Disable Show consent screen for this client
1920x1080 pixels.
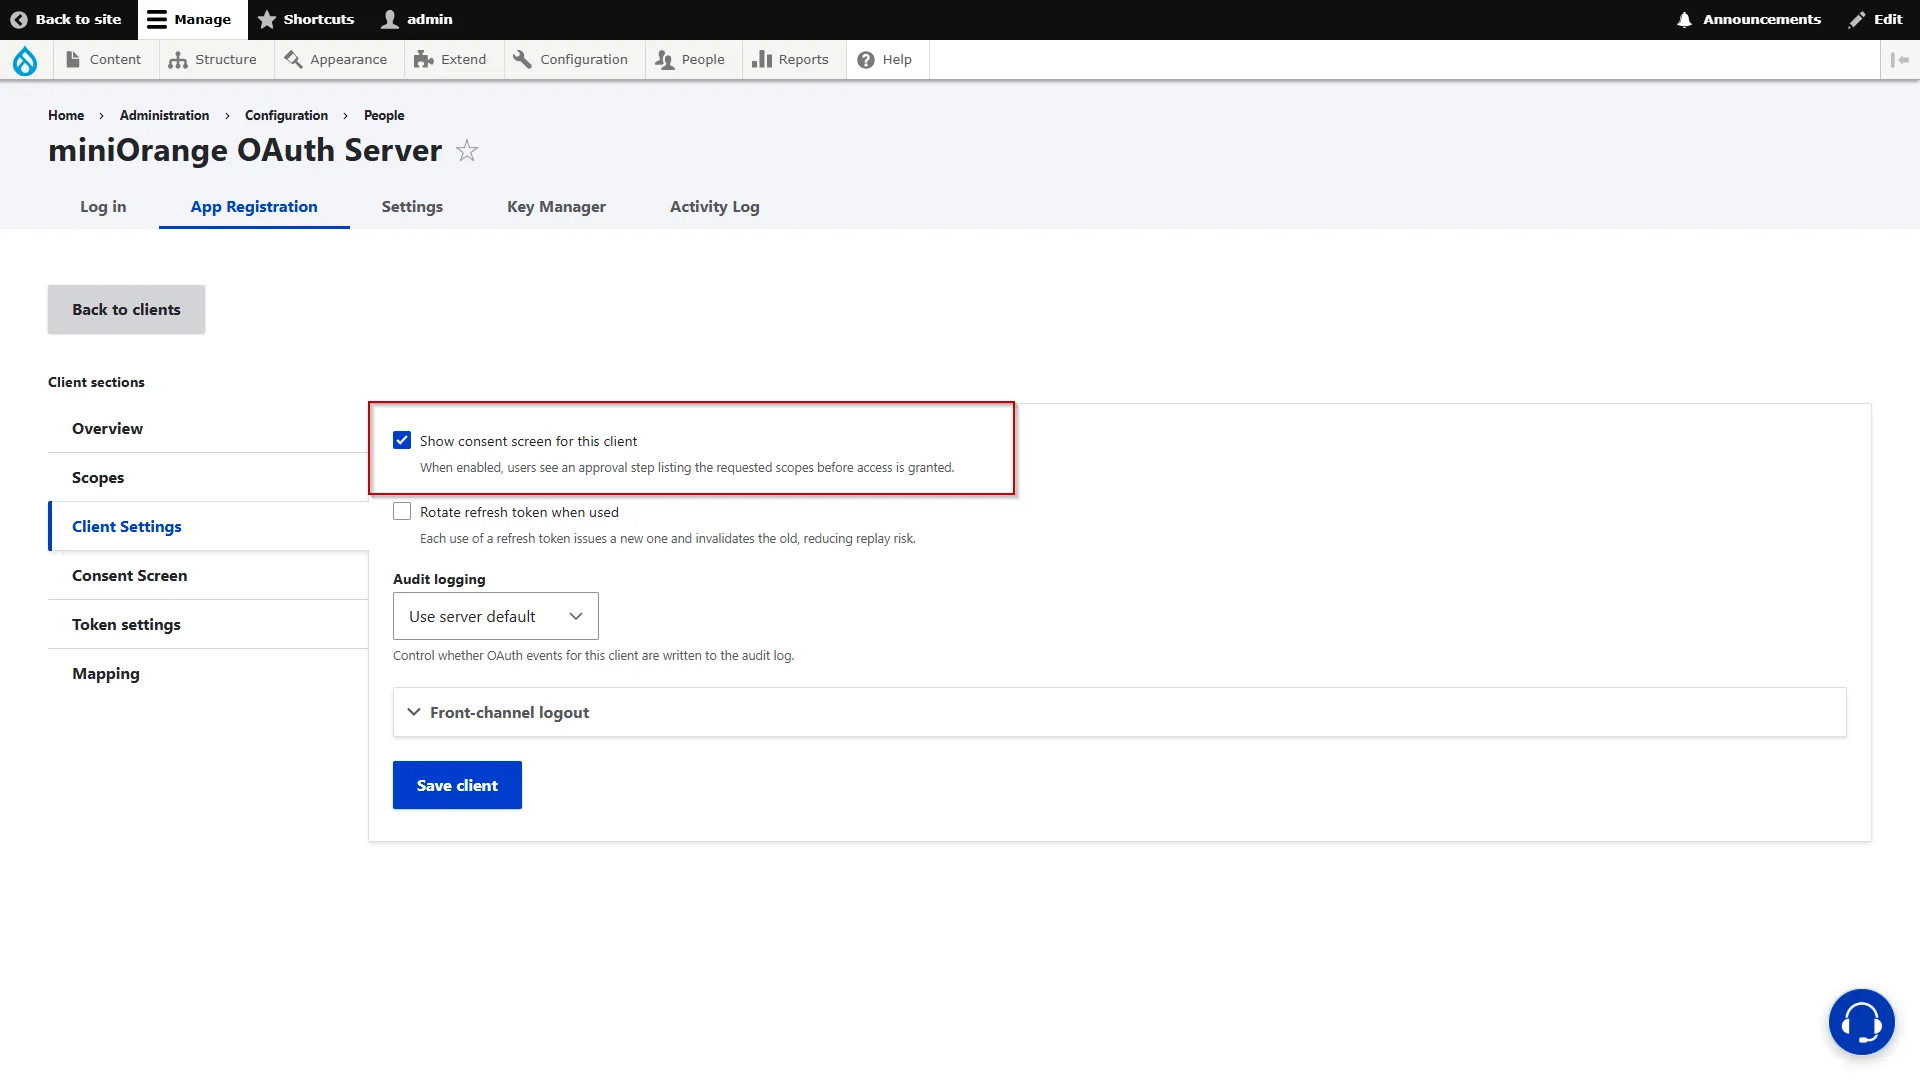tap(402, 440)
